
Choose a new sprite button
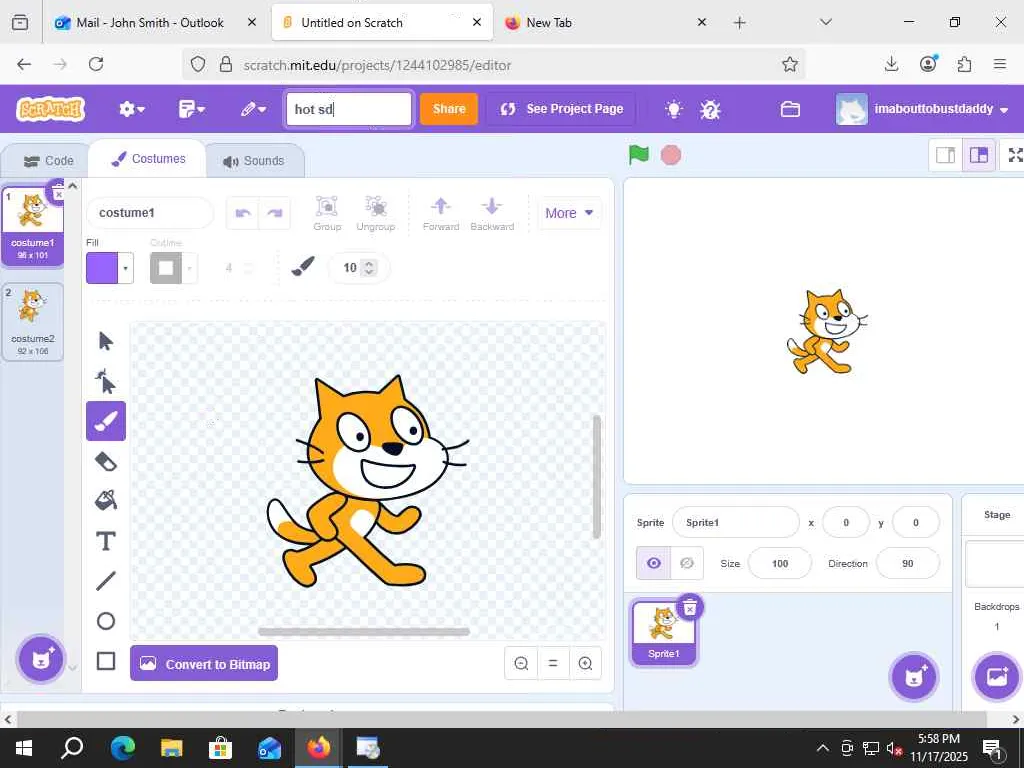pyautogui.click(x=914, y=677)
